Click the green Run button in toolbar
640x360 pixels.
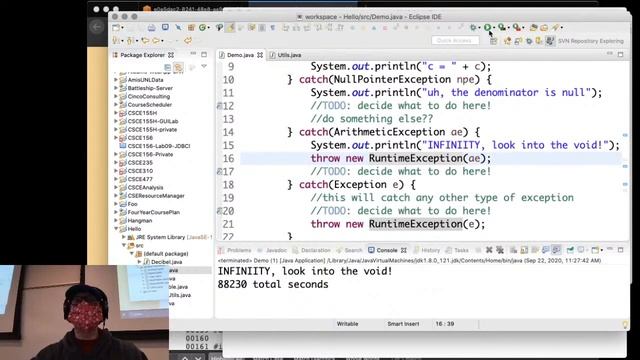click(487, 27)
